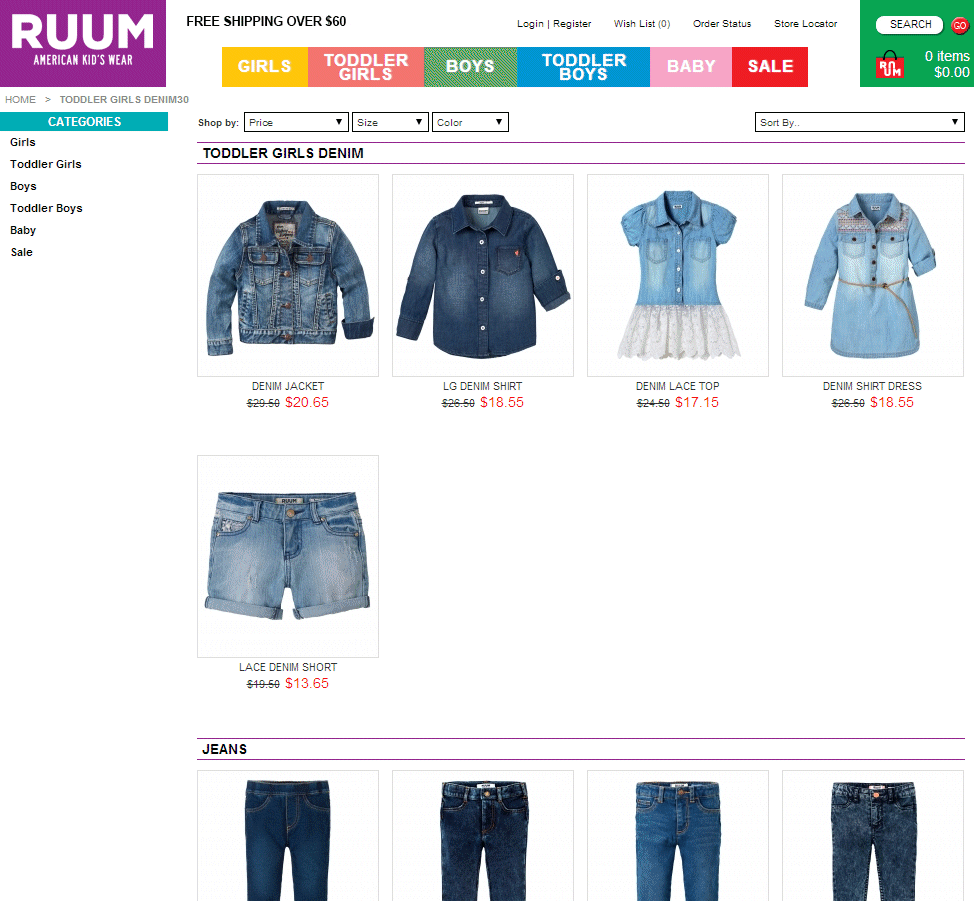Click the red GO search button
Screen dimensions: 974x901
pyautogui.click(x=960, y=25)
